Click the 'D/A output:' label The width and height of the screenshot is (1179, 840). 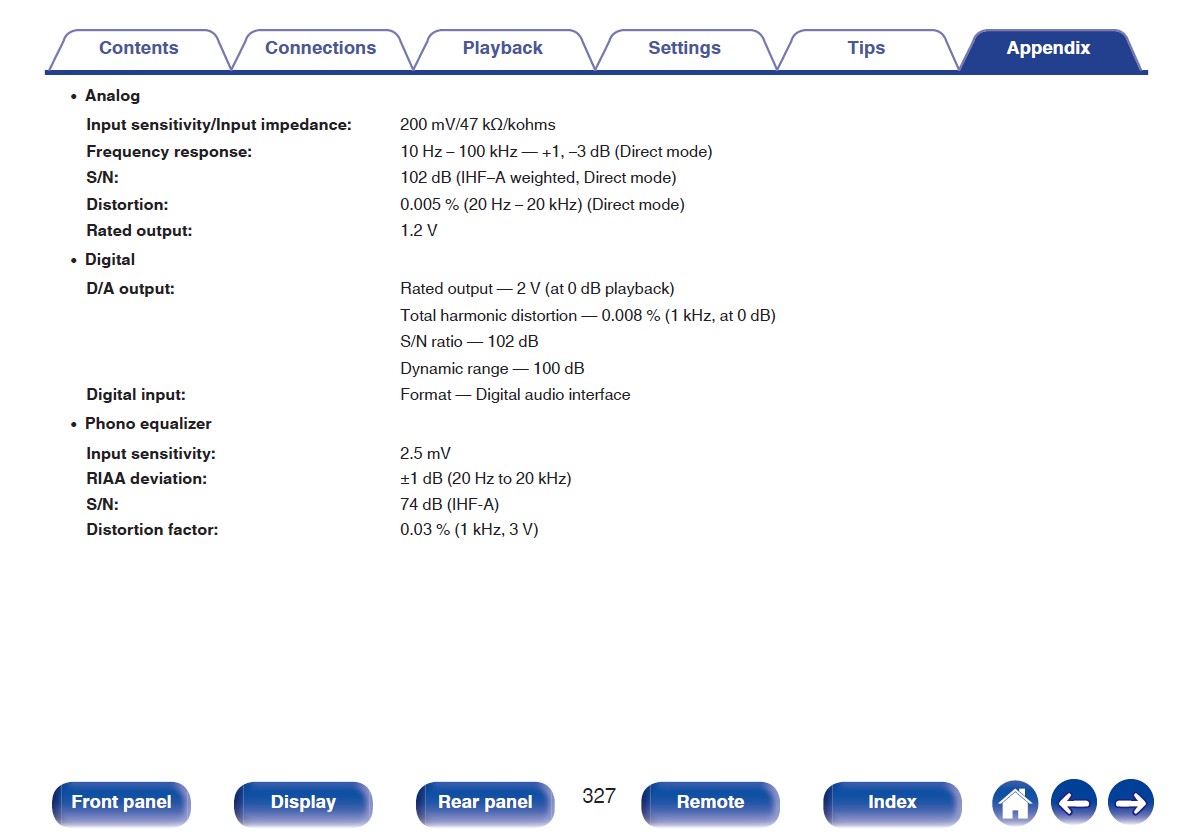coord(130,289)
